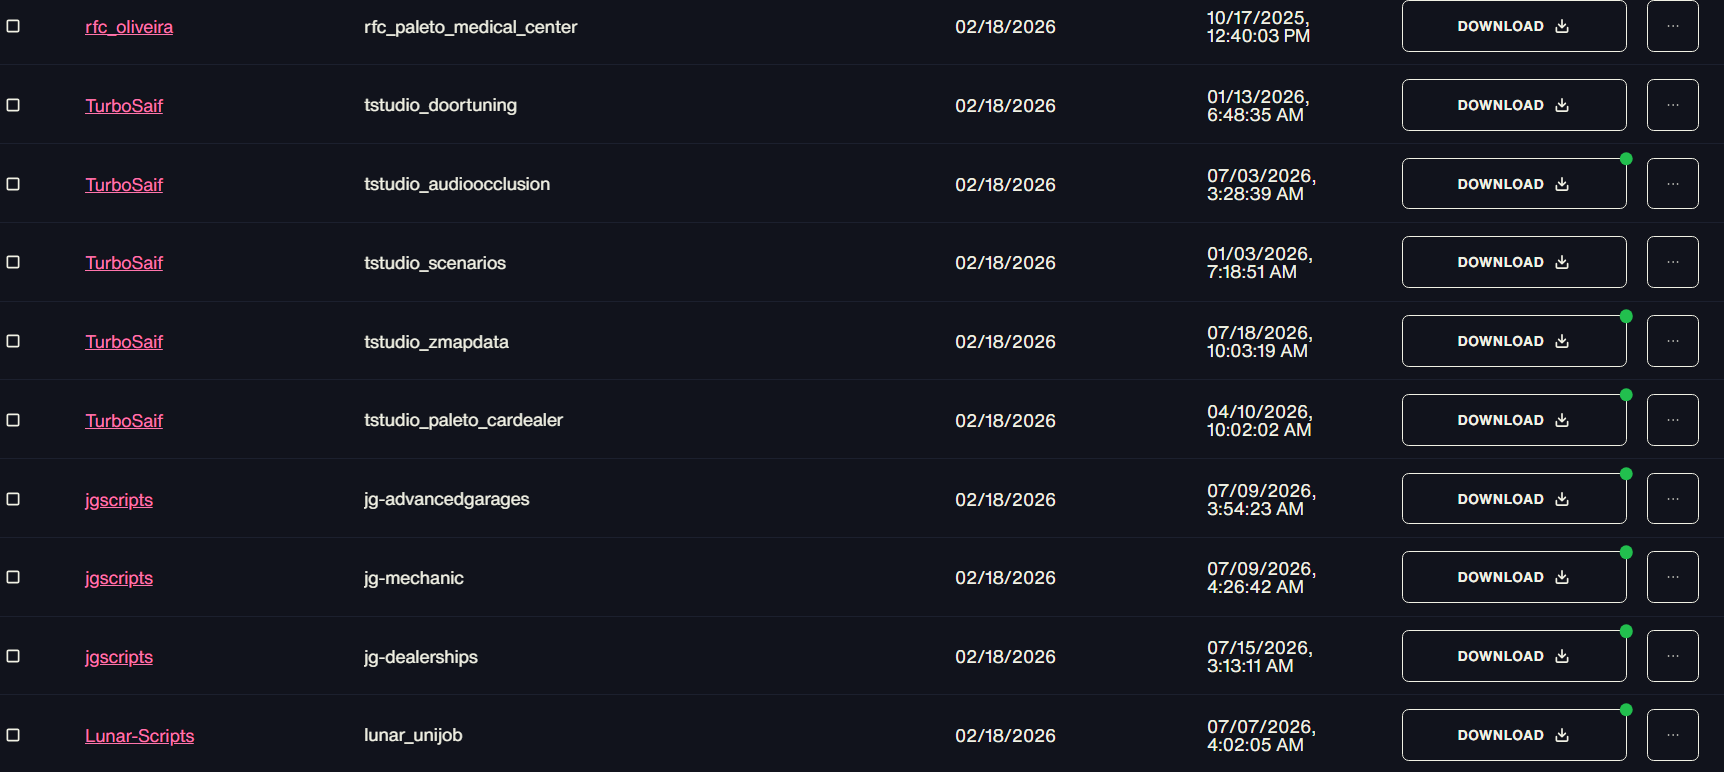1724x772 pixels.
Task: Open more options for jg-mechanic
Action: click(x=1672, y=577)
